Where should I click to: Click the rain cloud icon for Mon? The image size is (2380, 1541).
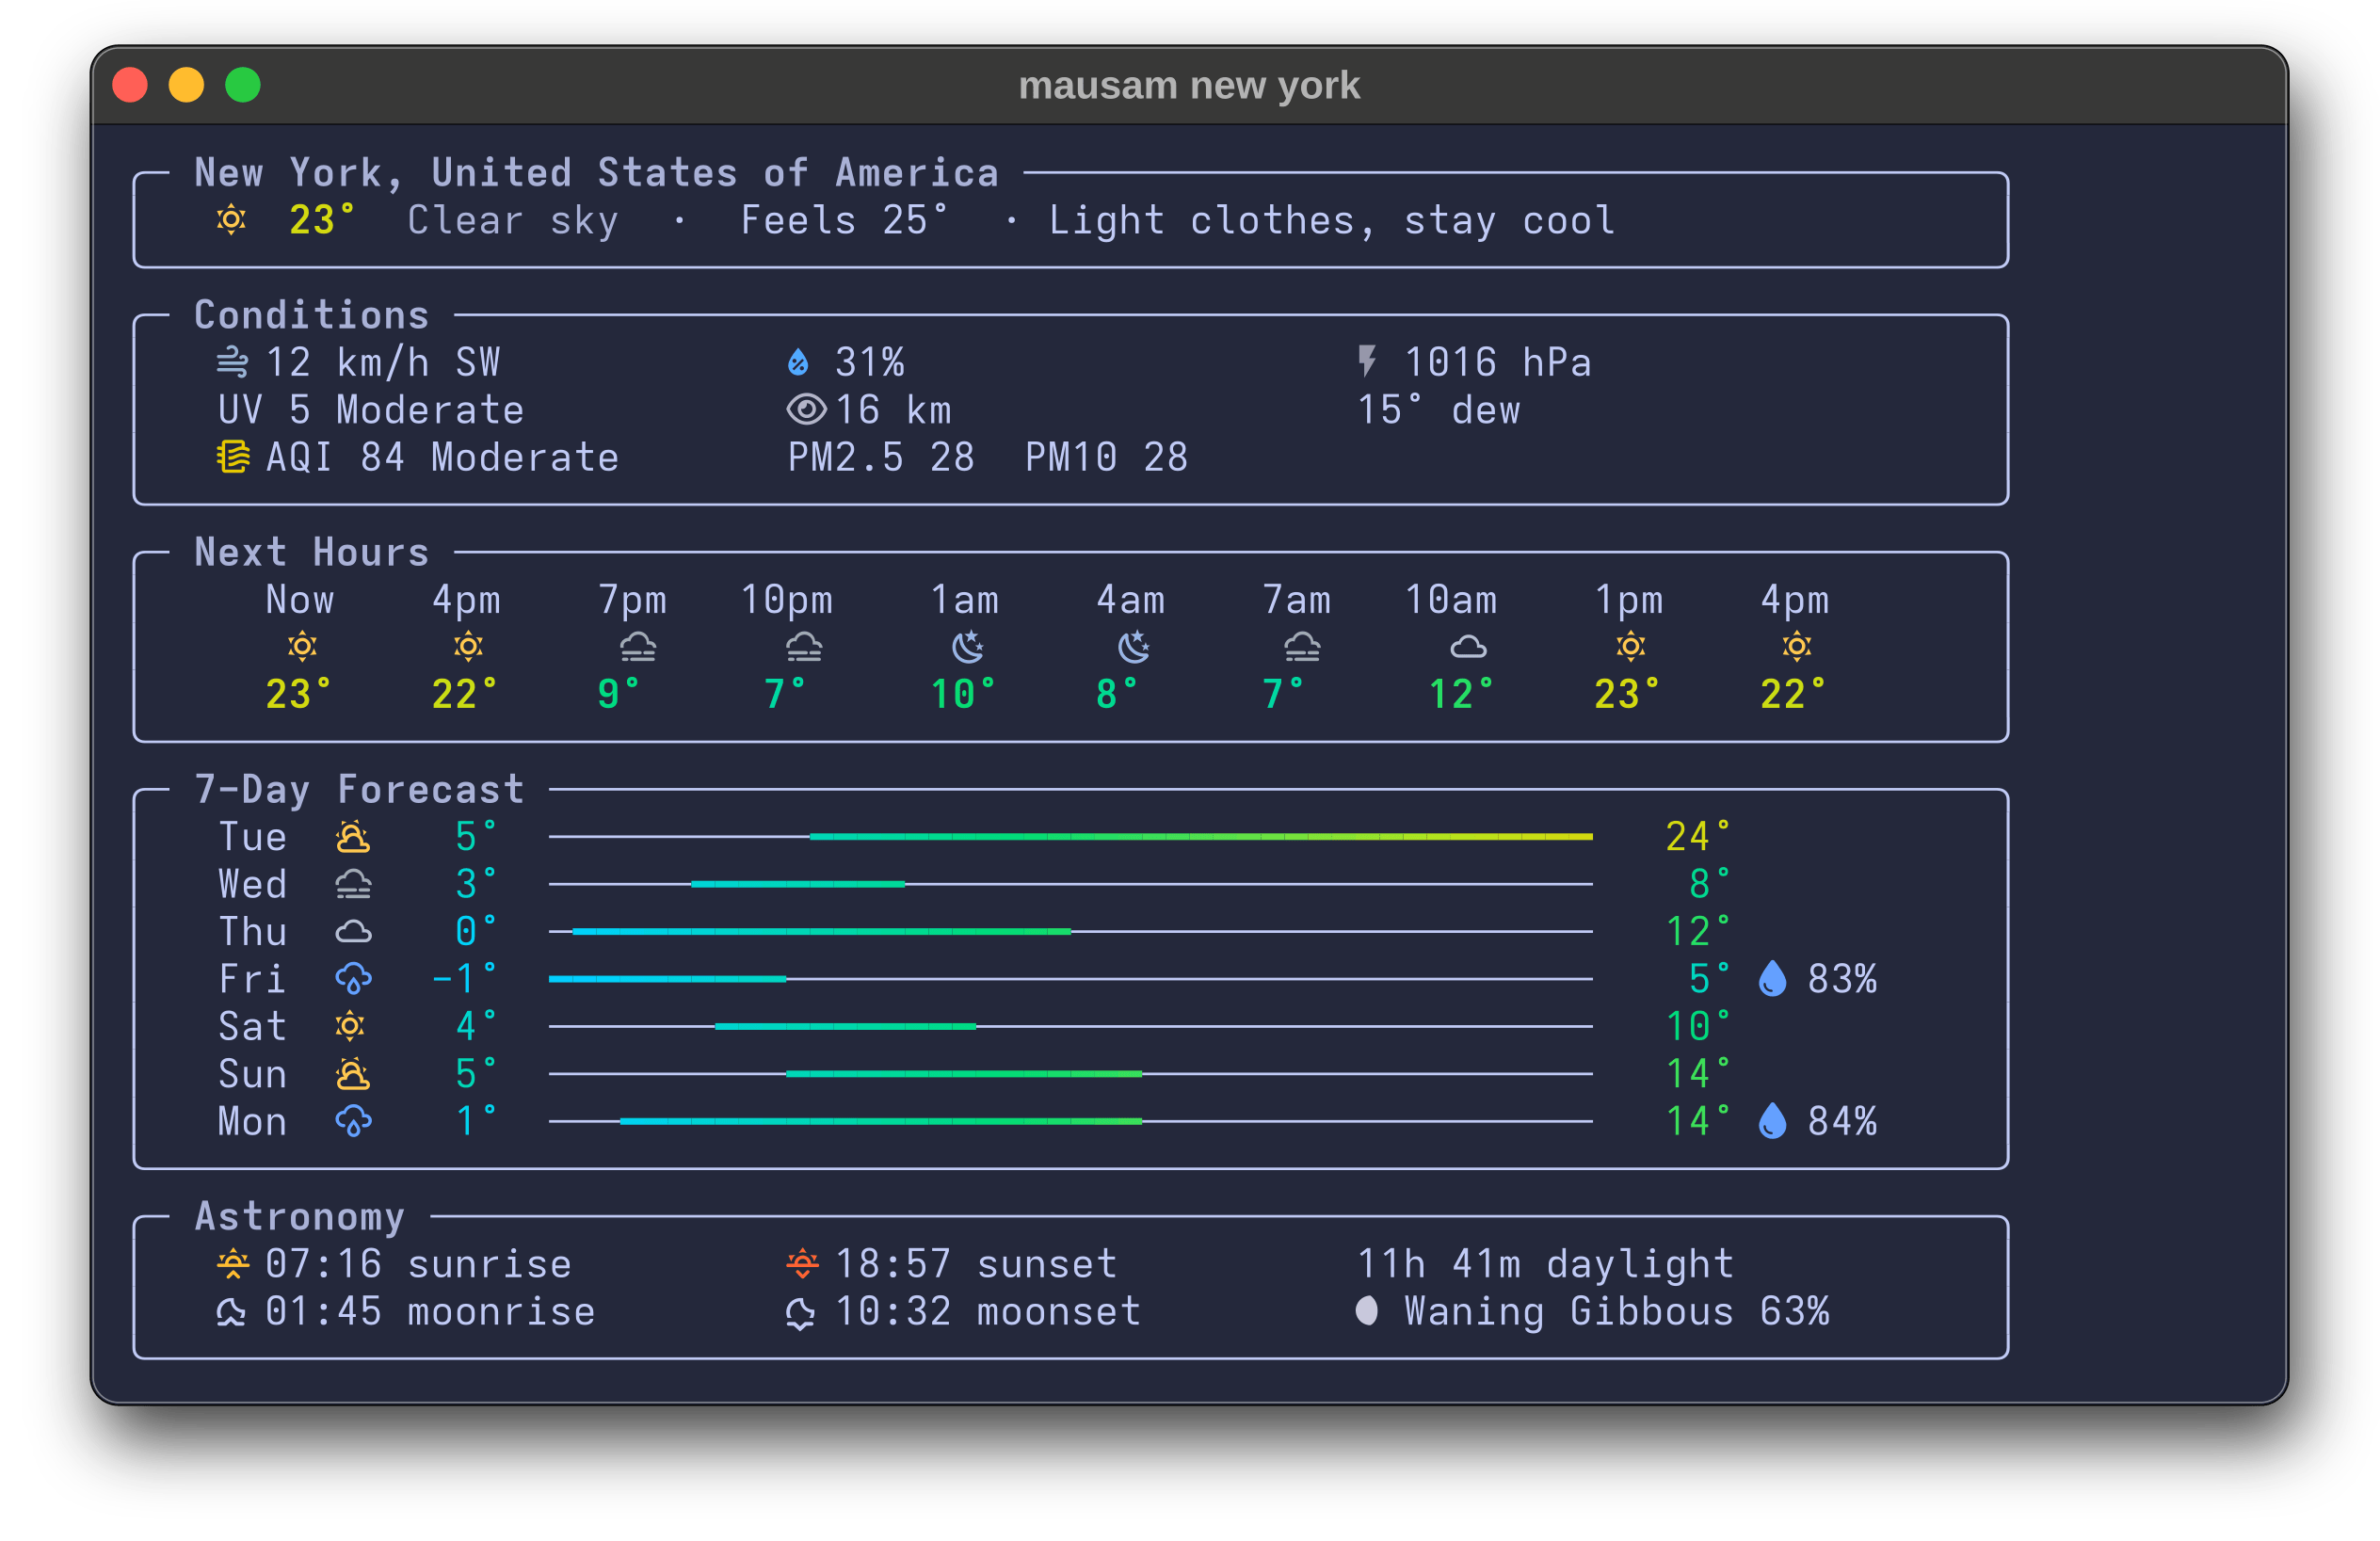coord(353,1121)
